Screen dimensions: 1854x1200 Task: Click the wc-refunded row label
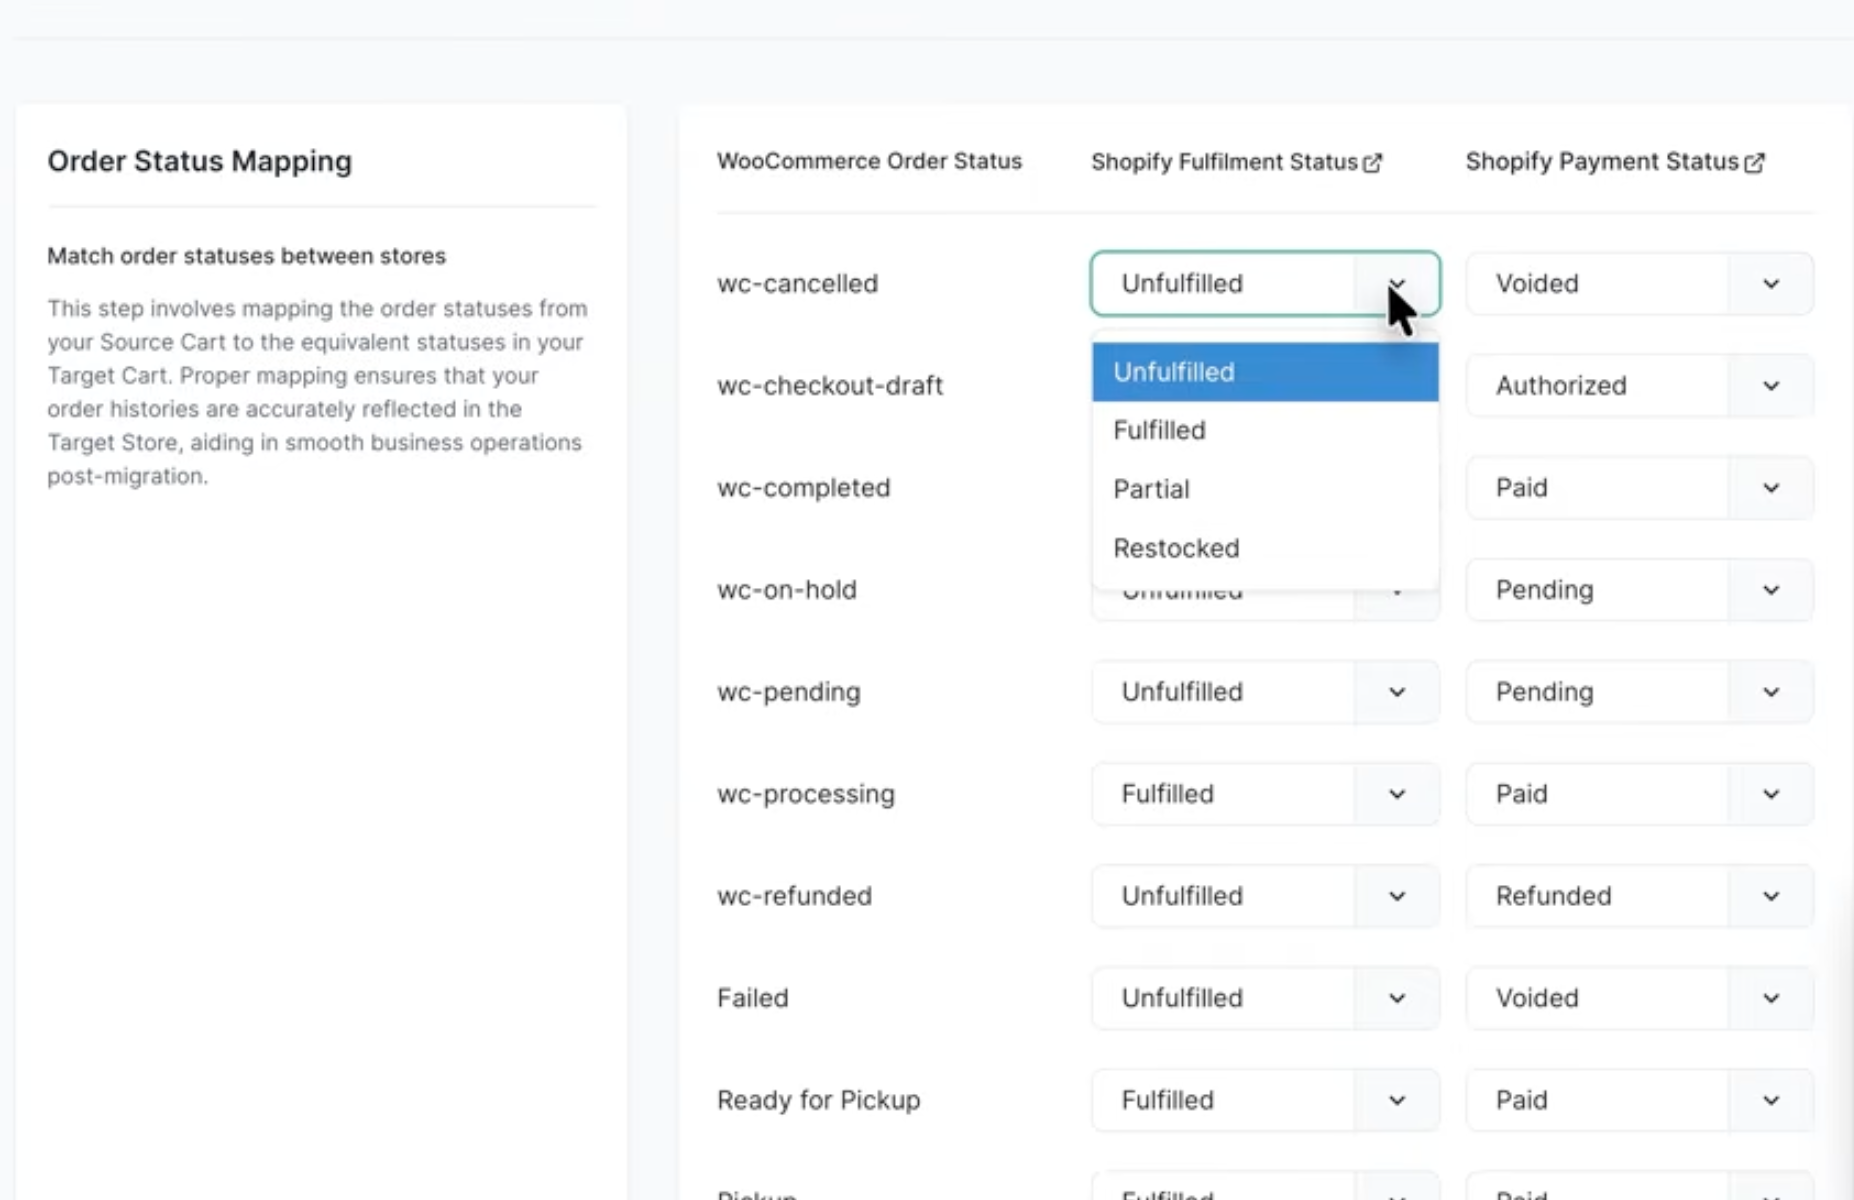click(794, 896)
